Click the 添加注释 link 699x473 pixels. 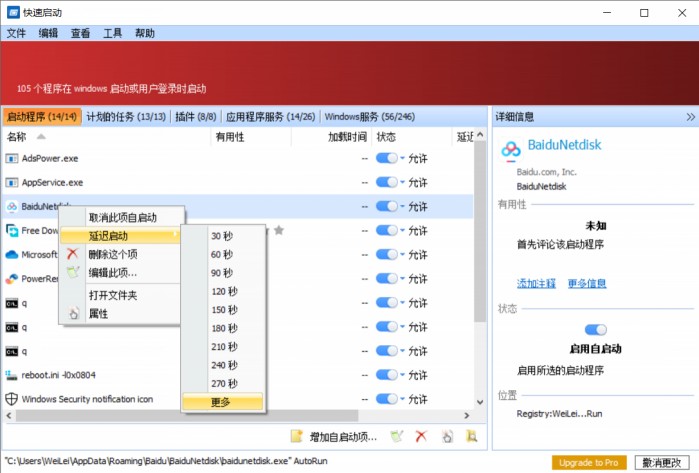tap(535, 283)
